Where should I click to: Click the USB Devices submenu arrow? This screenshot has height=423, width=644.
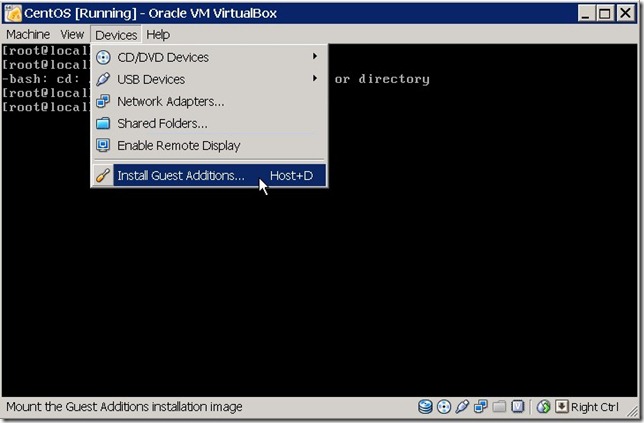coord(315,78)
